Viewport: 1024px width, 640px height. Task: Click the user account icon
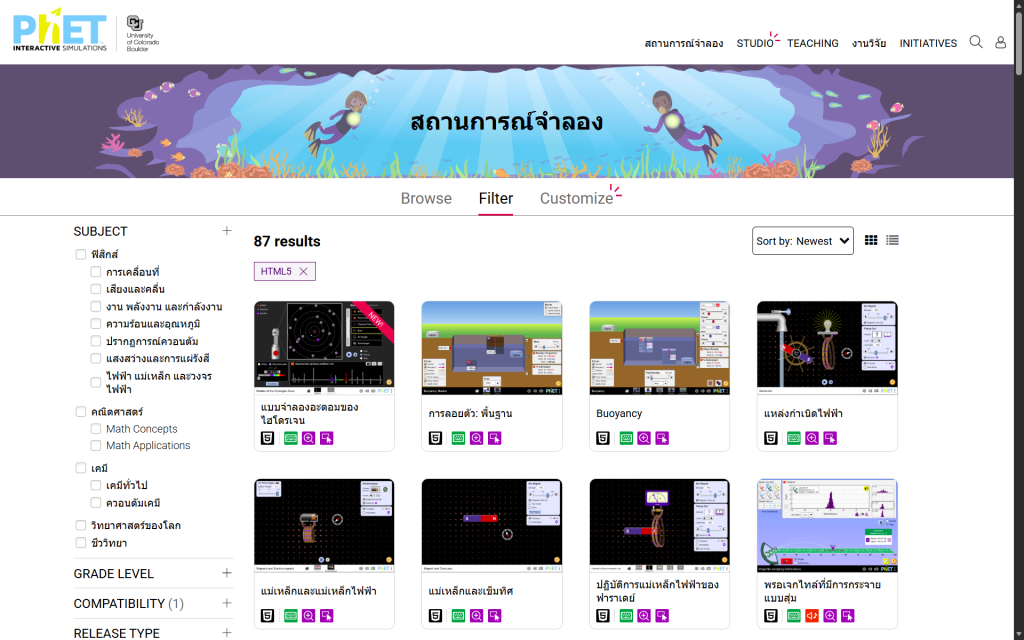[1001, 42]
